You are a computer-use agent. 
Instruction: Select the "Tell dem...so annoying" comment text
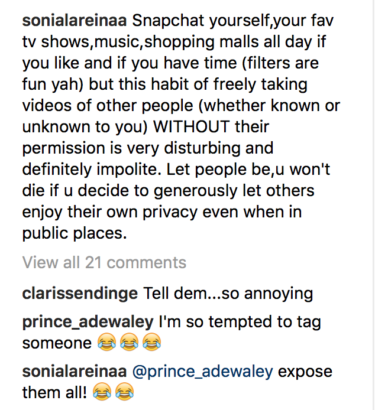click(228, 294)
